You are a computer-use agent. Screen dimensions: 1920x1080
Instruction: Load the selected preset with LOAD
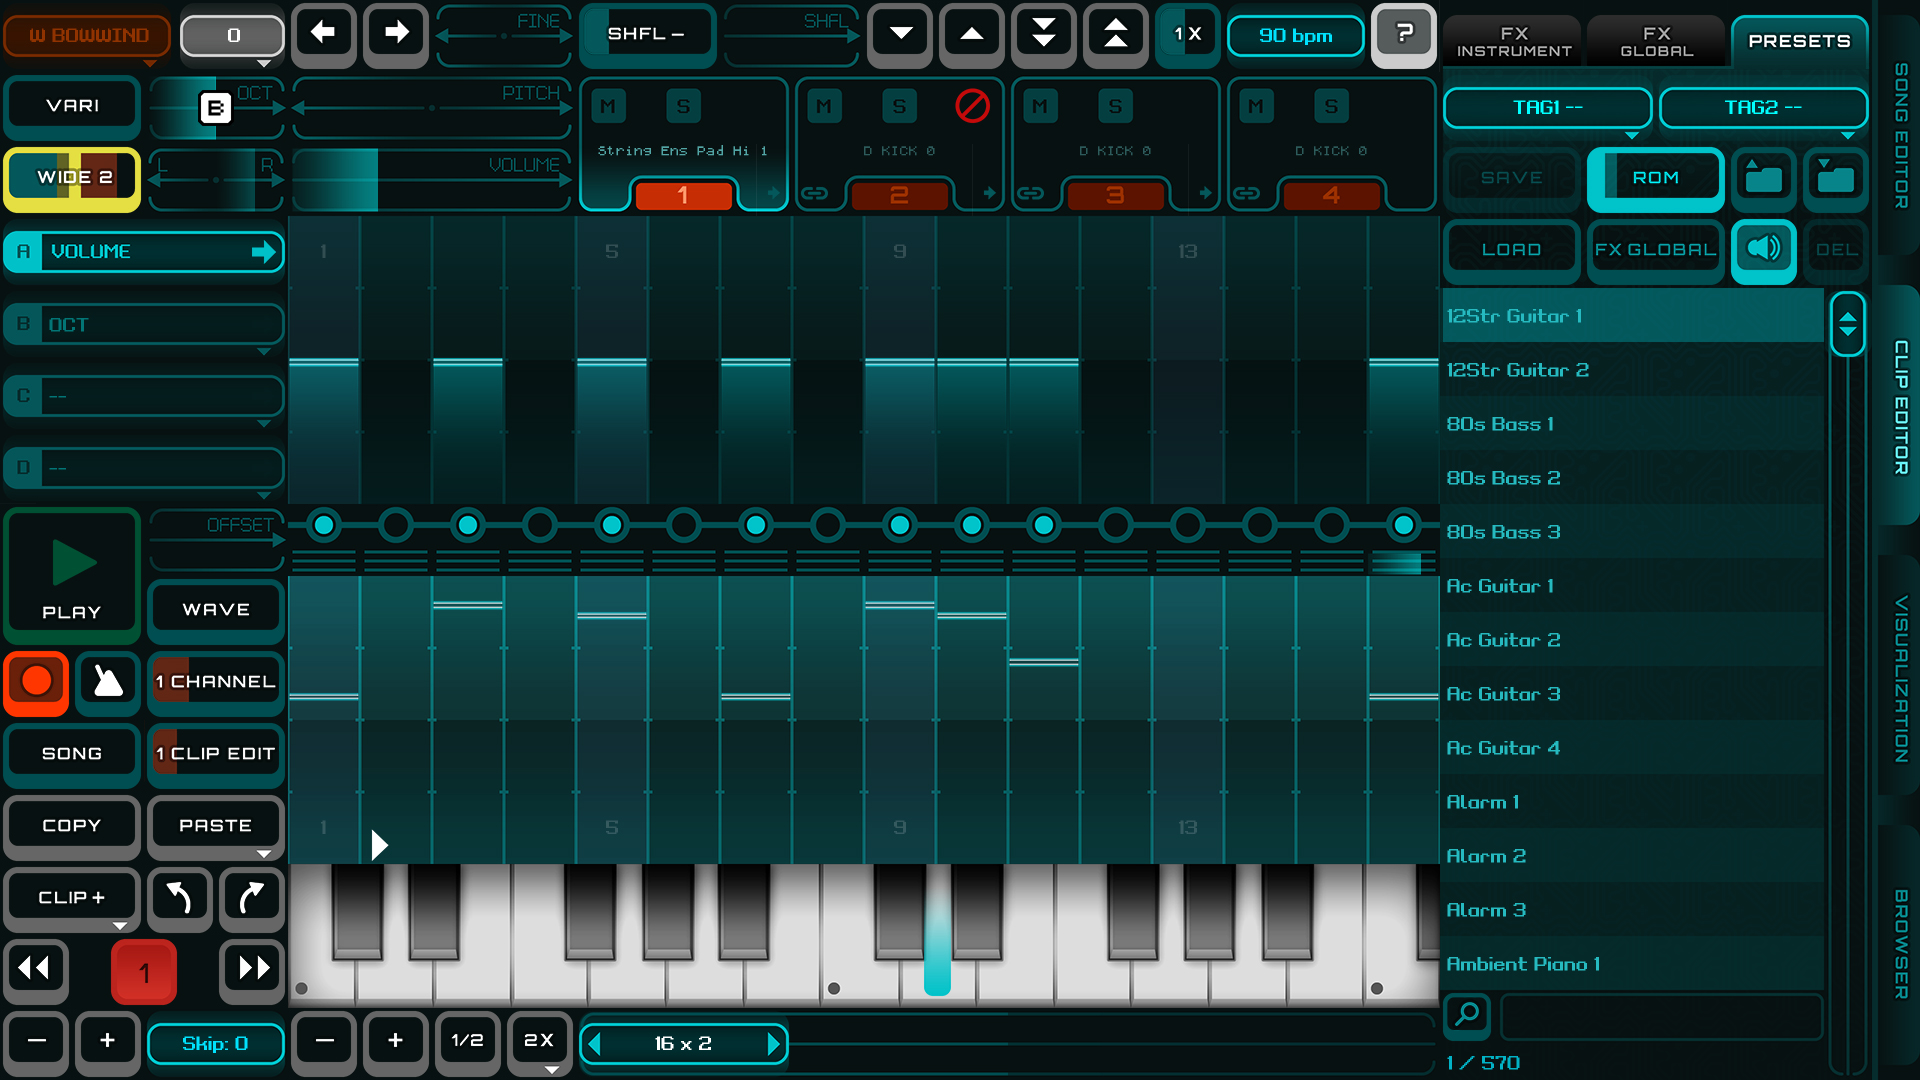click(1511, 250)
